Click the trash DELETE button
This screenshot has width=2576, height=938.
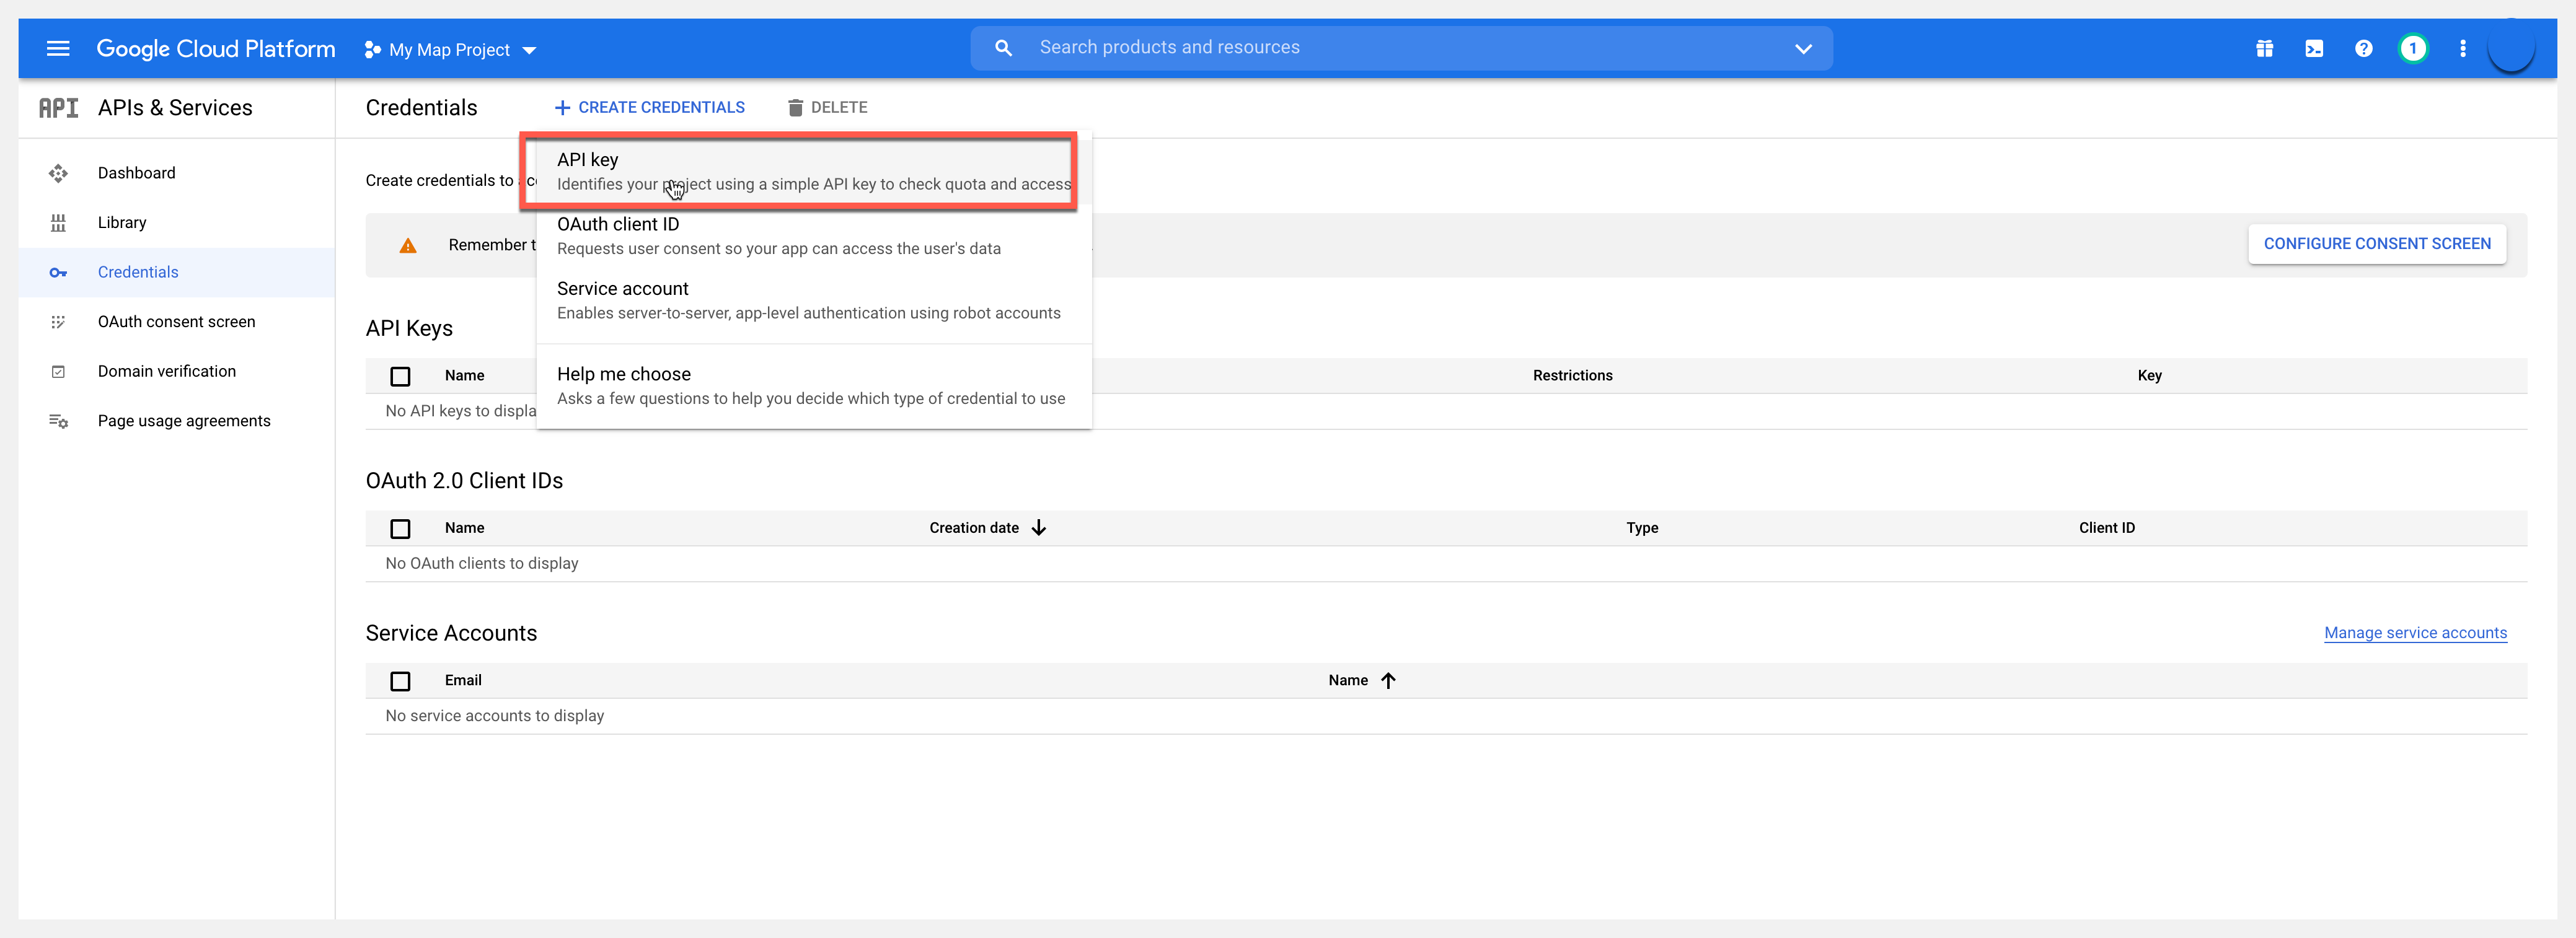(x=827, y=107)
